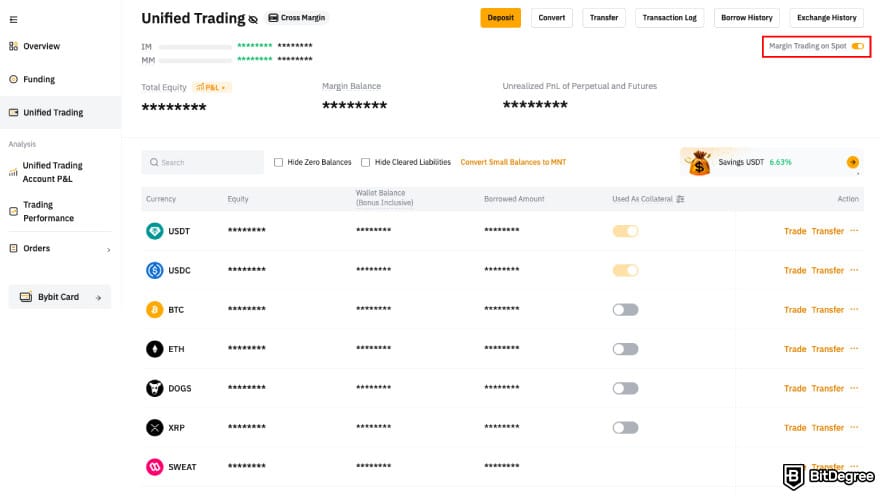880x496 pixels.
Task: Click the Orders sidebar icon
Action: click(13, 248)
